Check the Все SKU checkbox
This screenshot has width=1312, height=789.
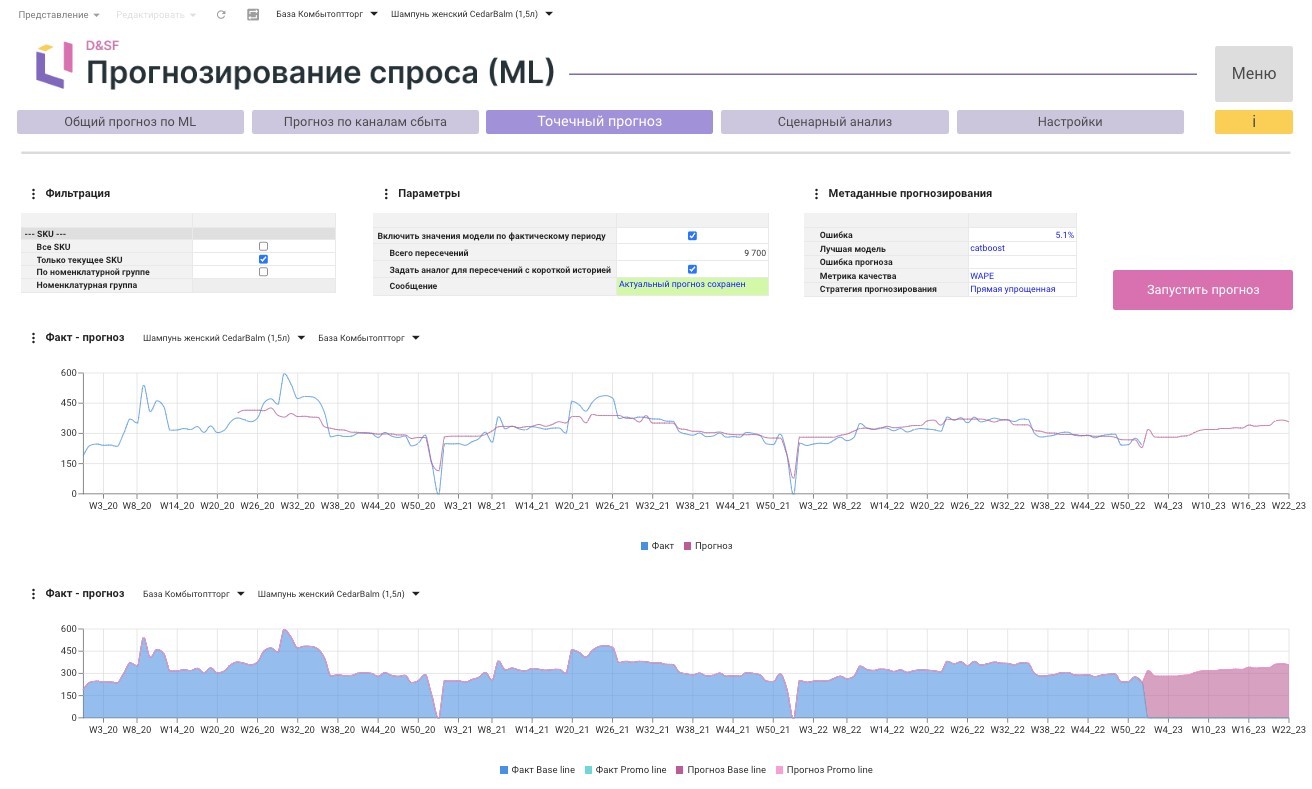(x=263, y=246)
